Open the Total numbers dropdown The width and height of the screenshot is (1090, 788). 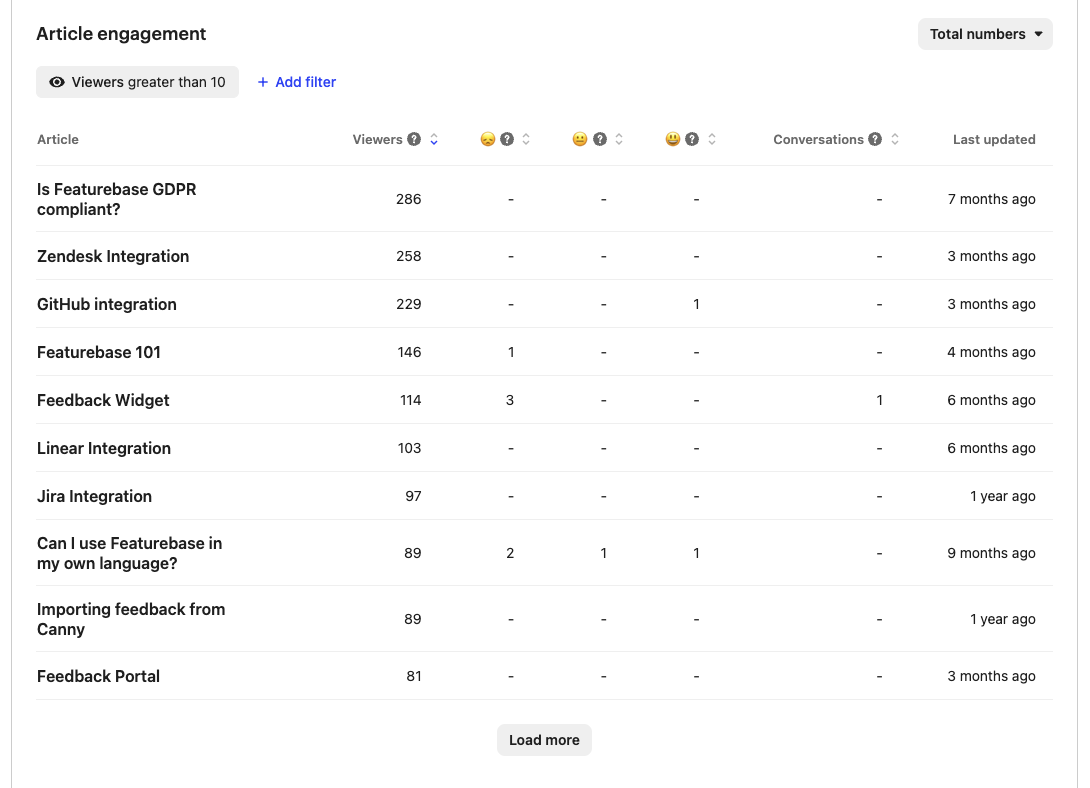point(985,34)
